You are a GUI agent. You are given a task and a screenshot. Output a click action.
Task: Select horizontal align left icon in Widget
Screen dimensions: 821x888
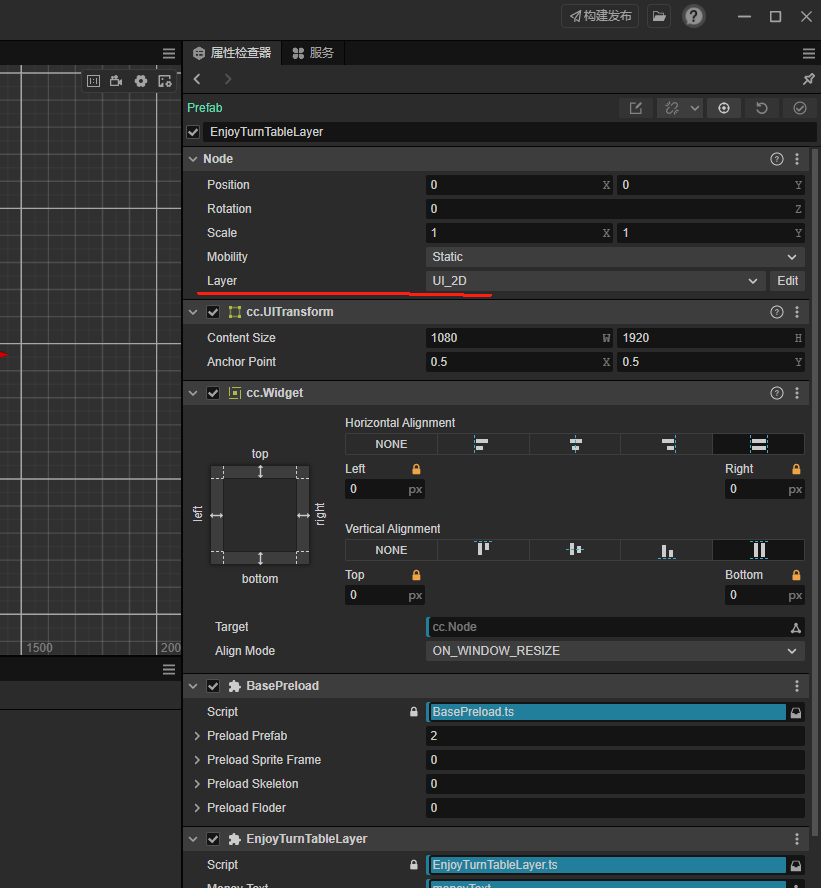click(x=482, y=443)
